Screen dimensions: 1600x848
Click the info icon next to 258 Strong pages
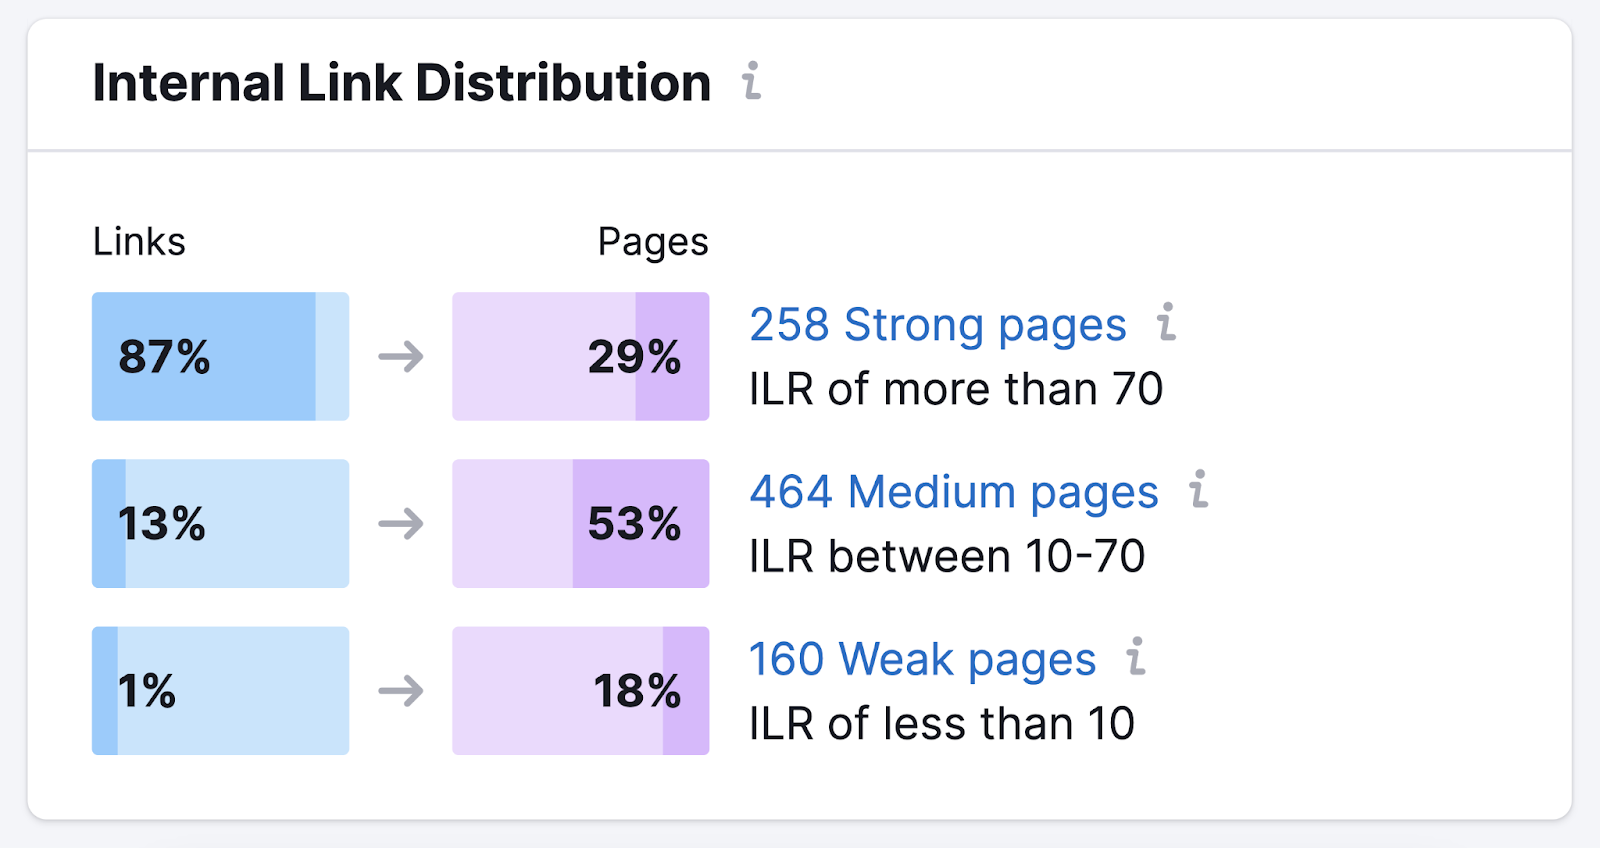[x=1167, y=322]
